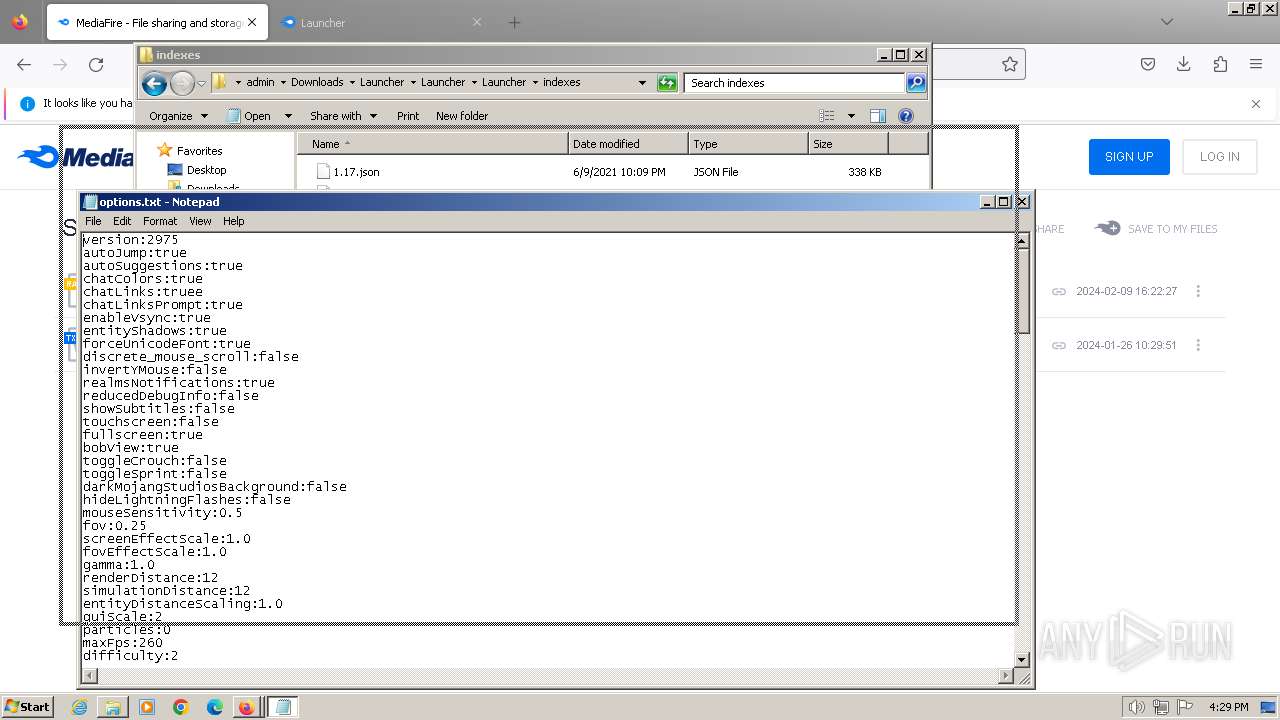
Task: Open Firefox Pocket save icon
Action: click(1148, 64)
